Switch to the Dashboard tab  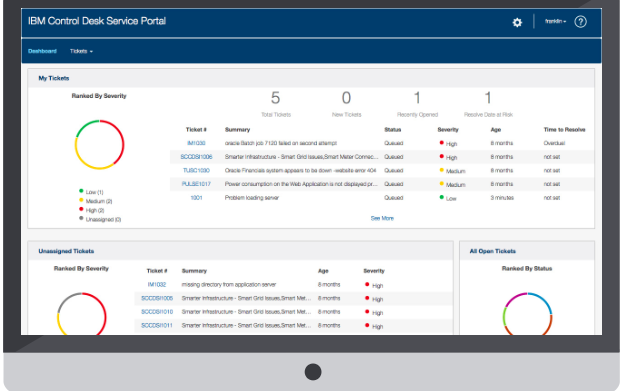tap(42, 51)
